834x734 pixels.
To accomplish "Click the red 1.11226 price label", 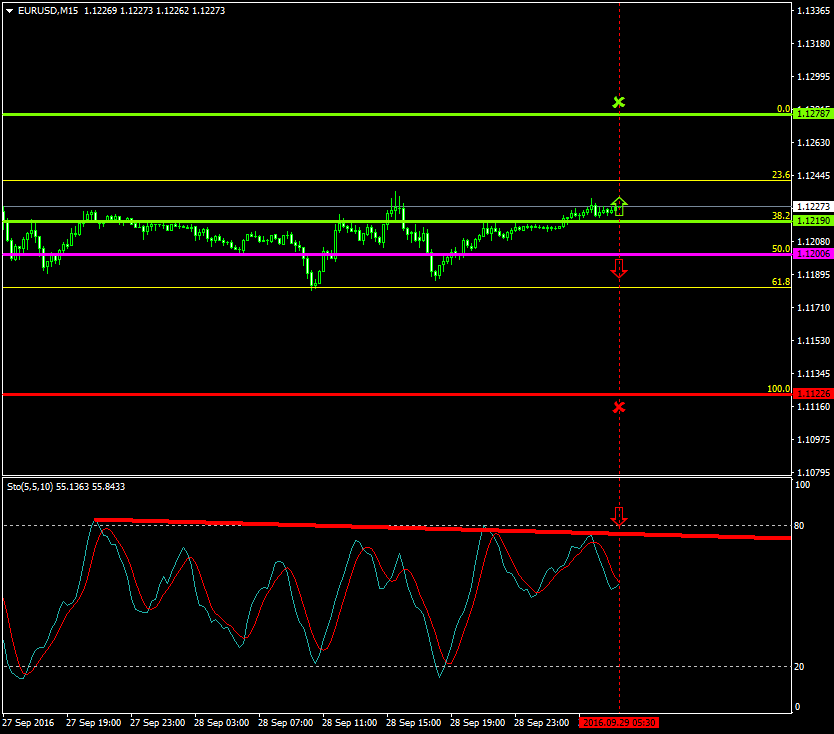I will [x=811, y=394].
